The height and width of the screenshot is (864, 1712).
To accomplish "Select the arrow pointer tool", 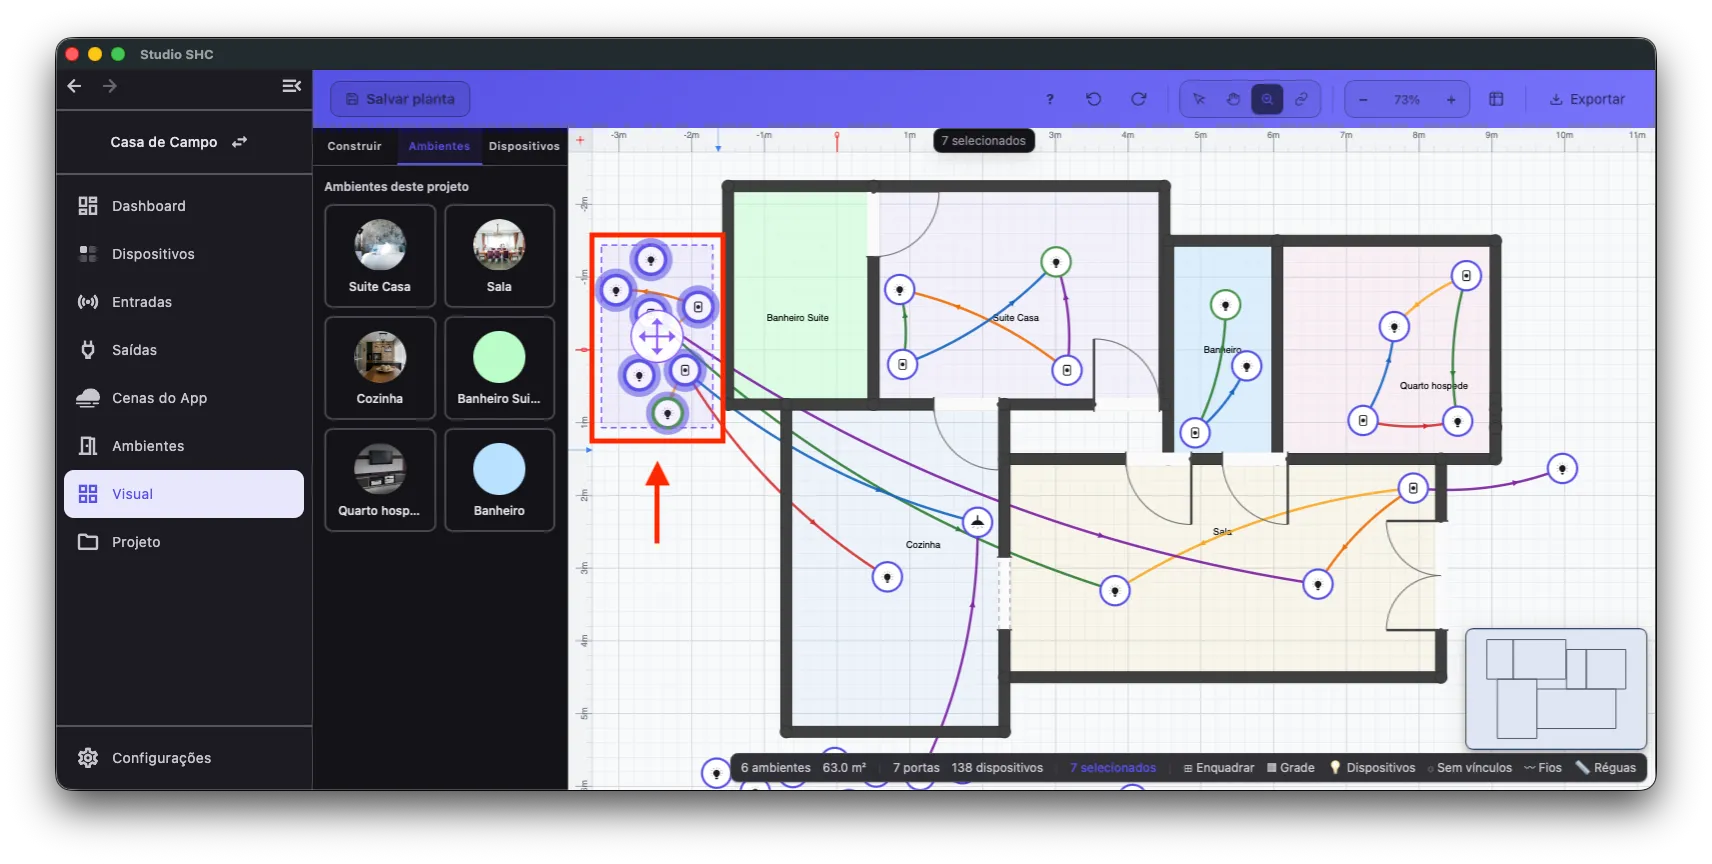I will [1199, 99].
